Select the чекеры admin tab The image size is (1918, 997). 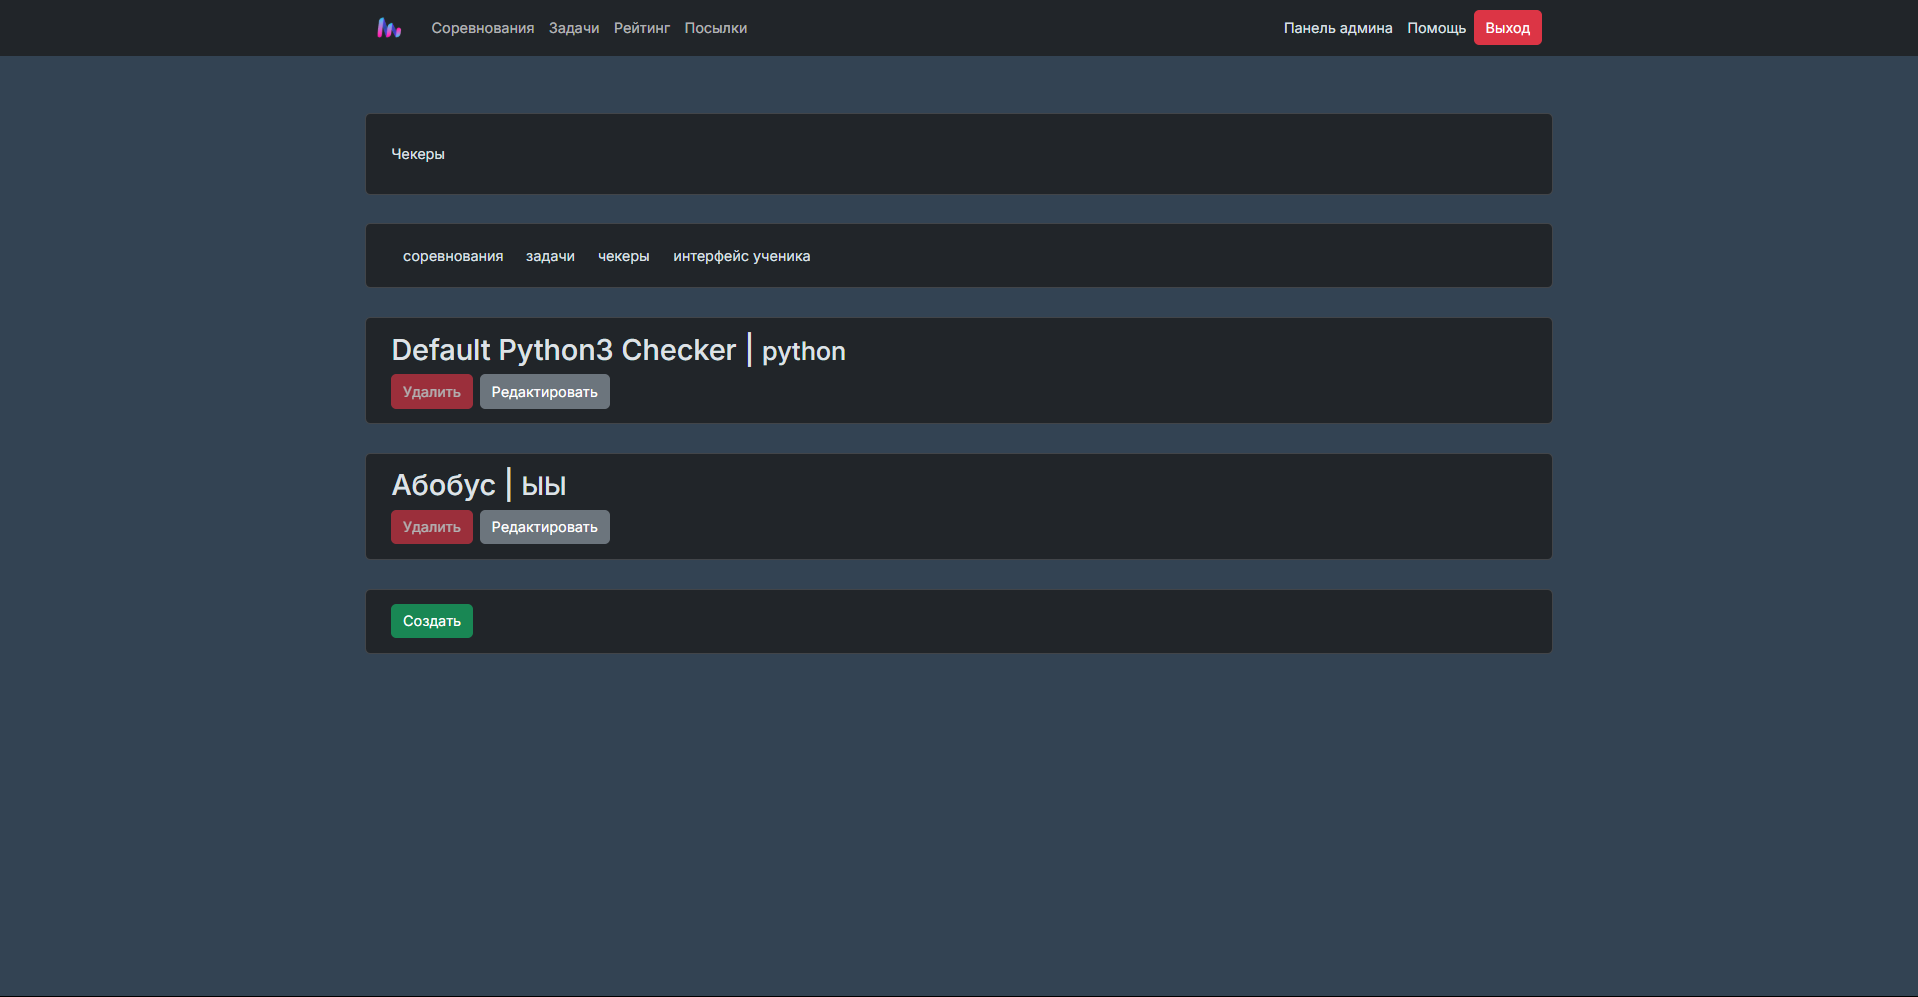click(x=624, y=256)
